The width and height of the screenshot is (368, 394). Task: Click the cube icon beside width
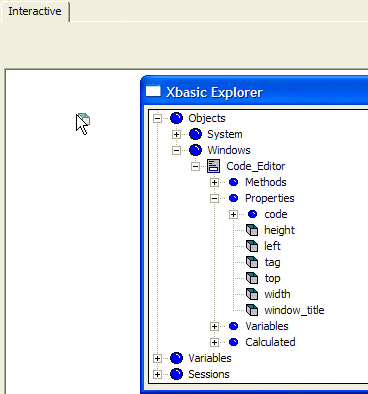252,294
